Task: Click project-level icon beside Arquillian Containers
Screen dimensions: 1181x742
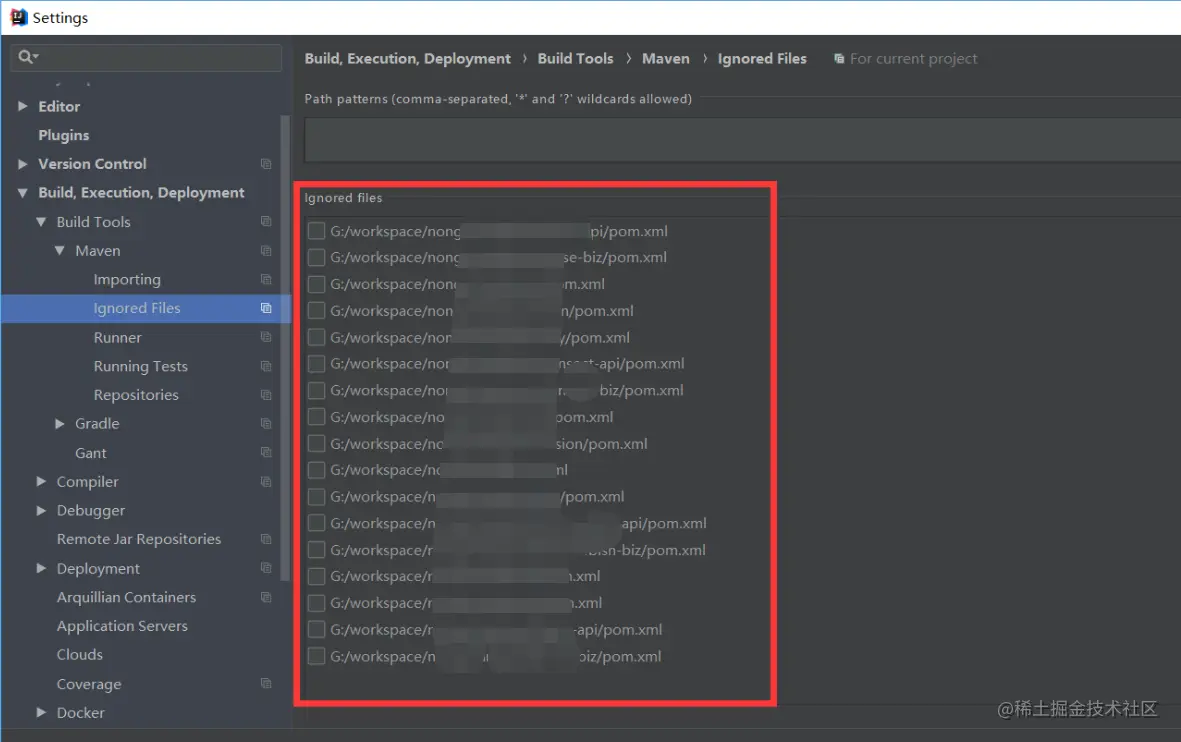Action: tap(266, 597)
